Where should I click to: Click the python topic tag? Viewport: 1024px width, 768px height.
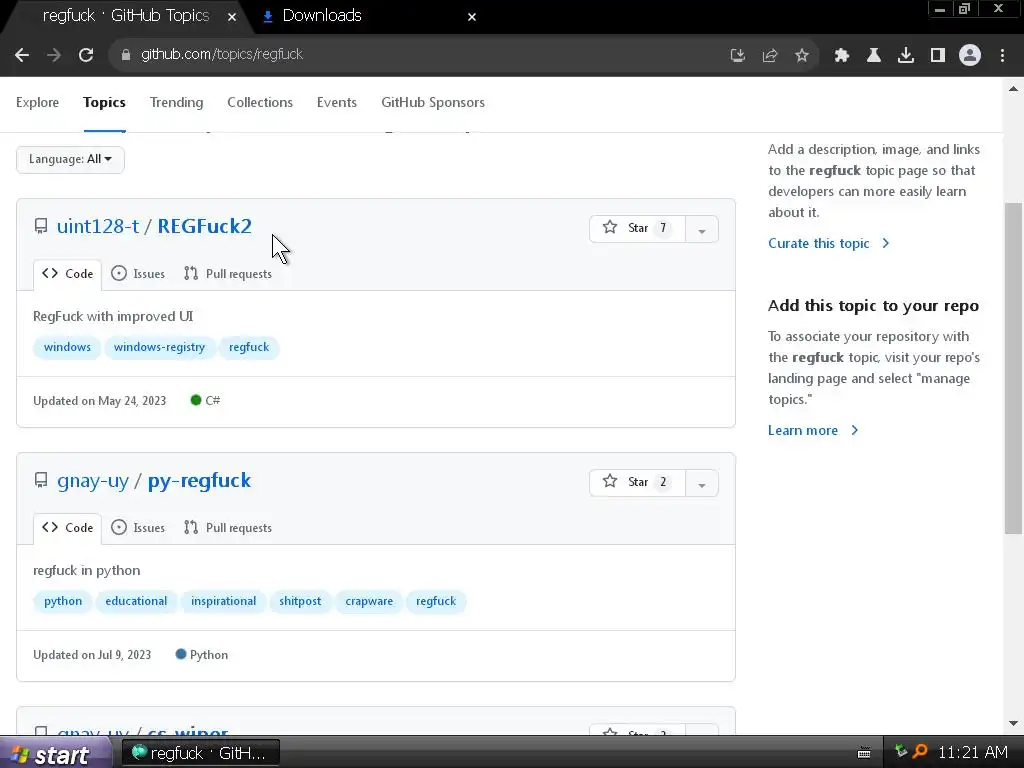tap(63, 601)
